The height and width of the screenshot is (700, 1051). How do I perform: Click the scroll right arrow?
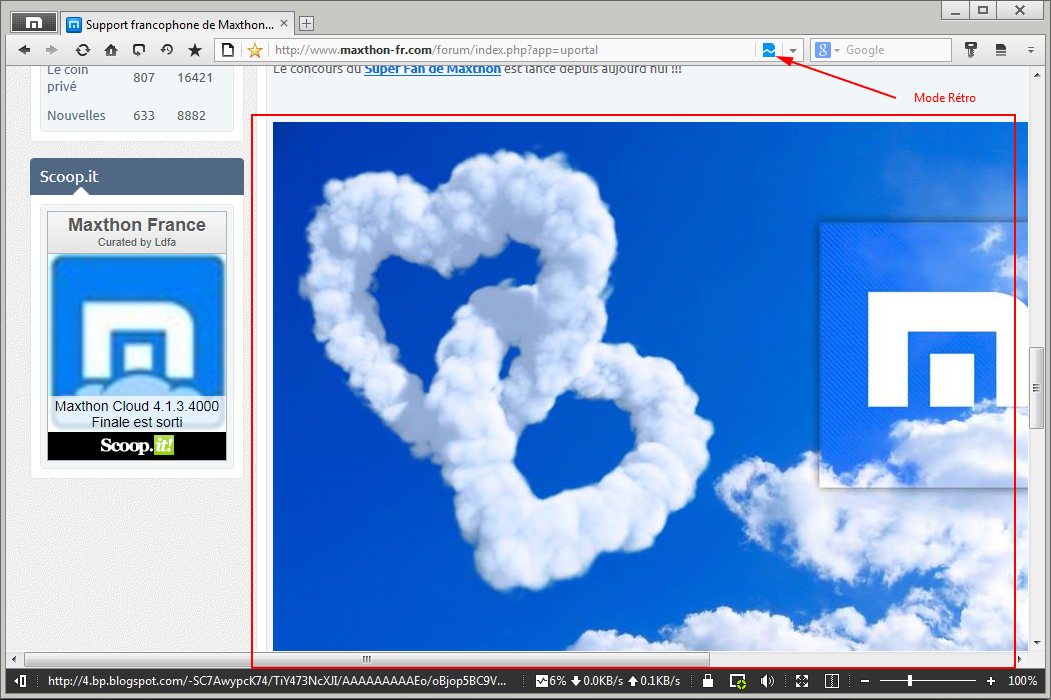click(1020, 659)
